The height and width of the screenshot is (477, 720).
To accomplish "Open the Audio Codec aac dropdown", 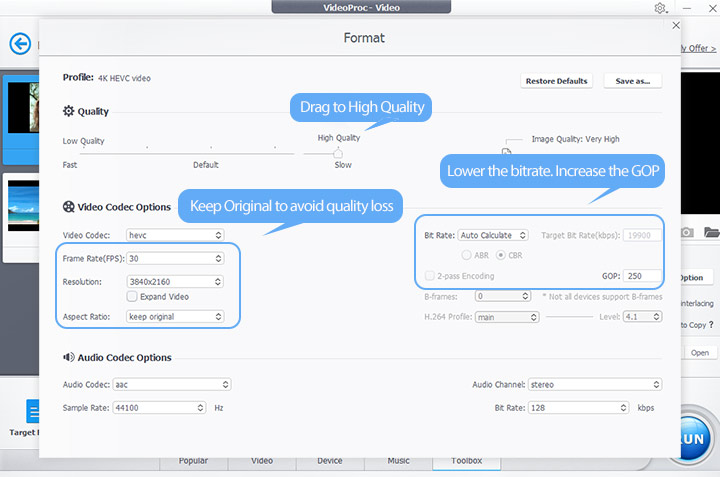I will pyautogui.click(x=172, y=384).
